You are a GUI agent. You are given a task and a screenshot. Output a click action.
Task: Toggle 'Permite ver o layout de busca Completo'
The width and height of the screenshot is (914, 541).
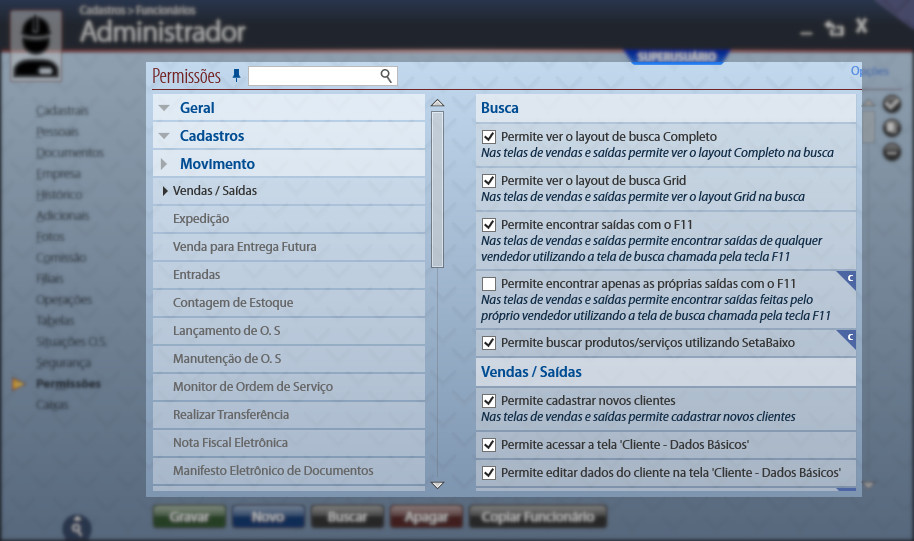coord(489,137)
